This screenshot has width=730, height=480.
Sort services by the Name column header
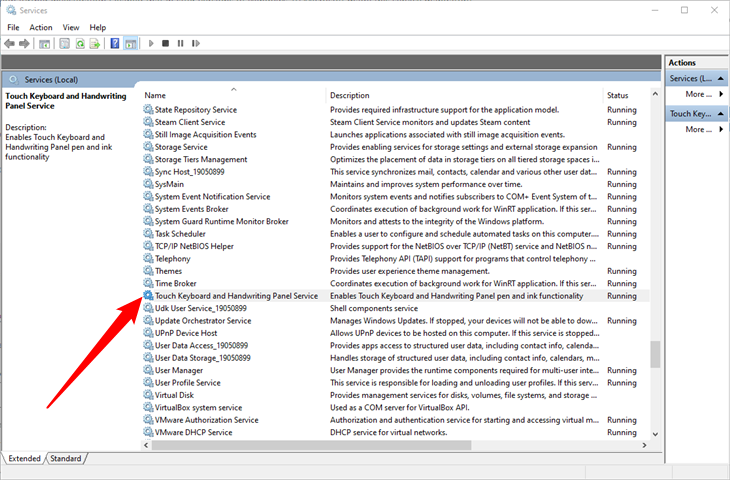230,95
